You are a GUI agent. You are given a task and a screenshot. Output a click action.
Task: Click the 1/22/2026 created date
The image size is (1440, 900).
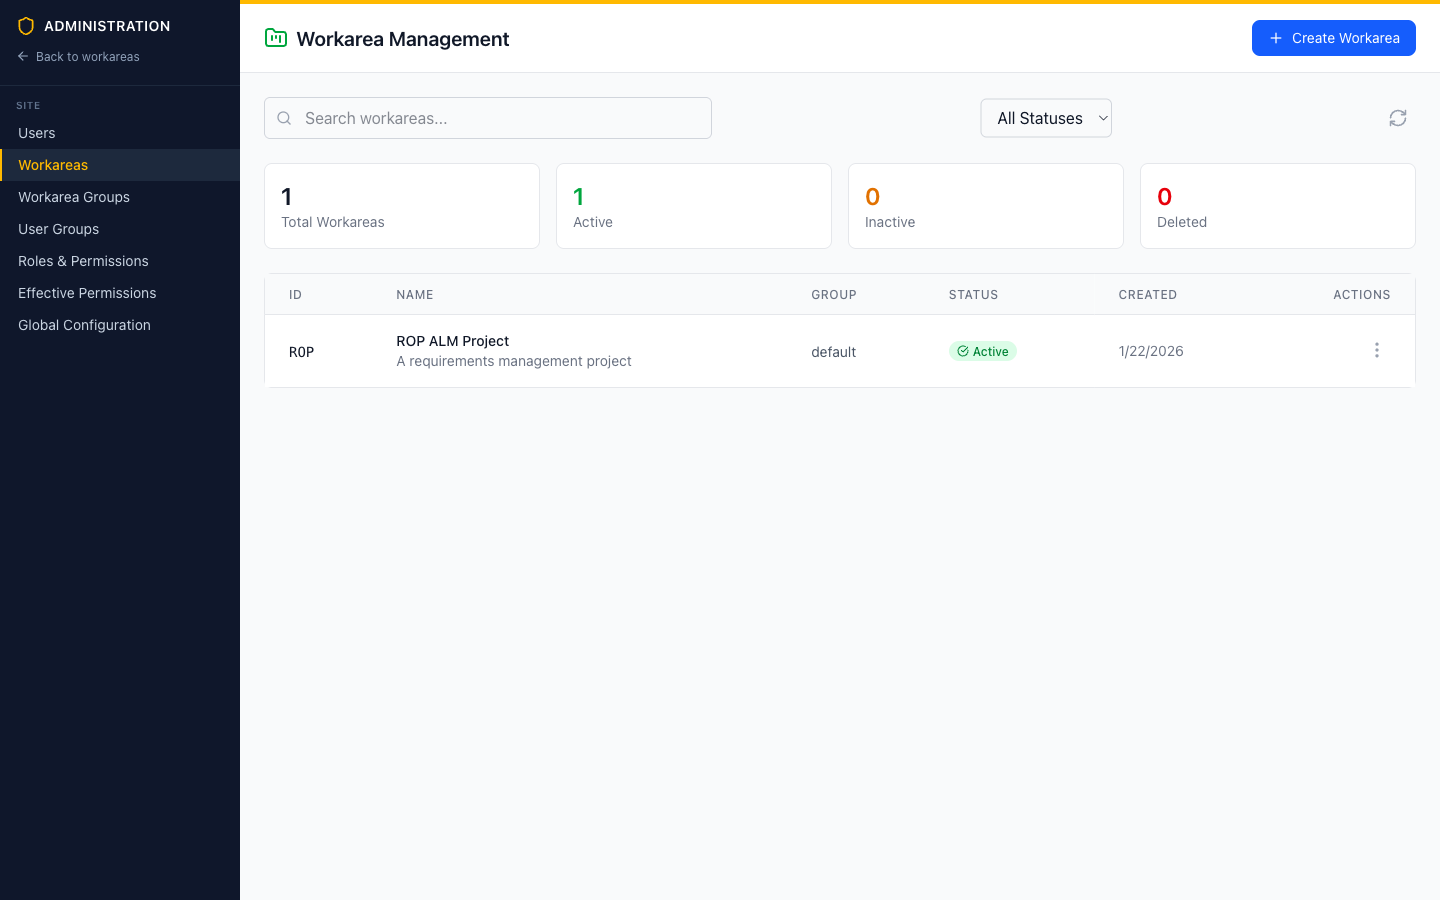pos(1151,351)
